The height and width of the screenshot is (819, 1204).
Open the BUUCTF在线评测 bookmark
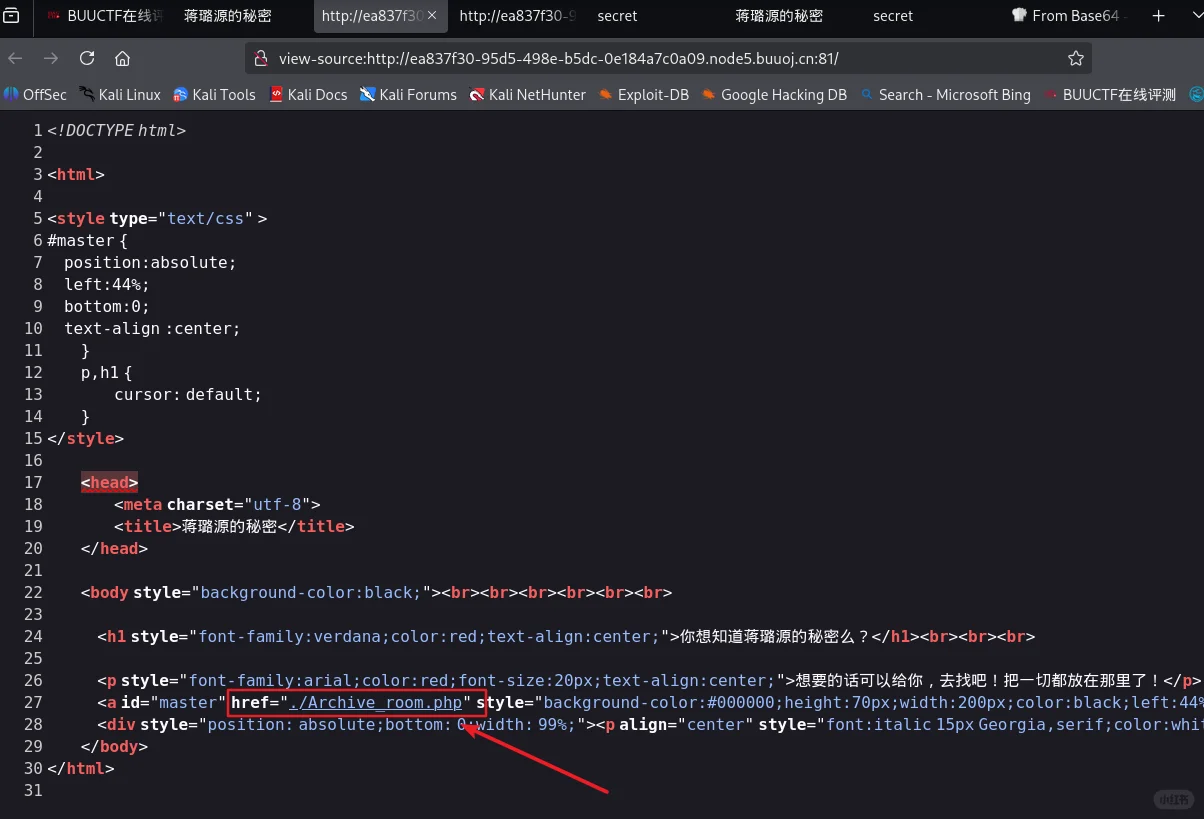1110,94
